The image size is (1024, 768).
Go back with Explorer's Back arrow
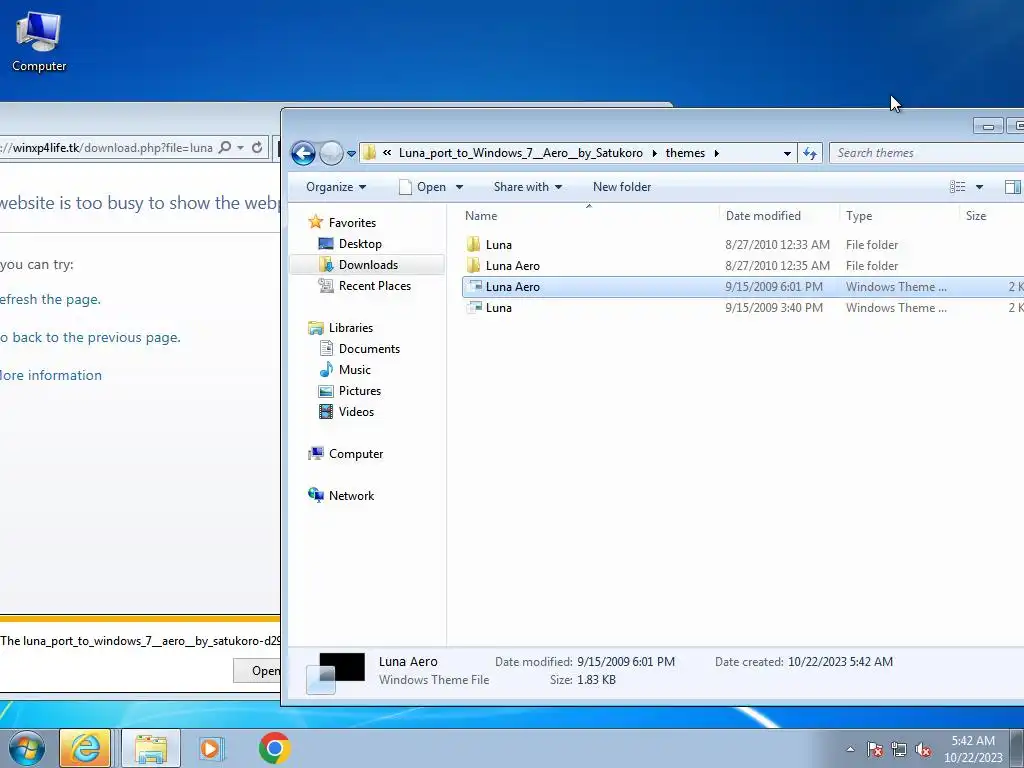[303, 153]
